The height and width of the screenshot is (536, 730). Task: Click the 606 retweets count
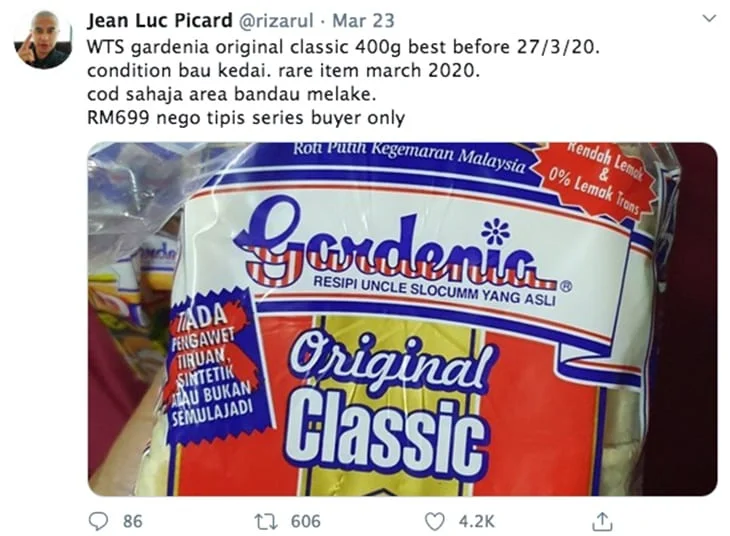[306, 521]
